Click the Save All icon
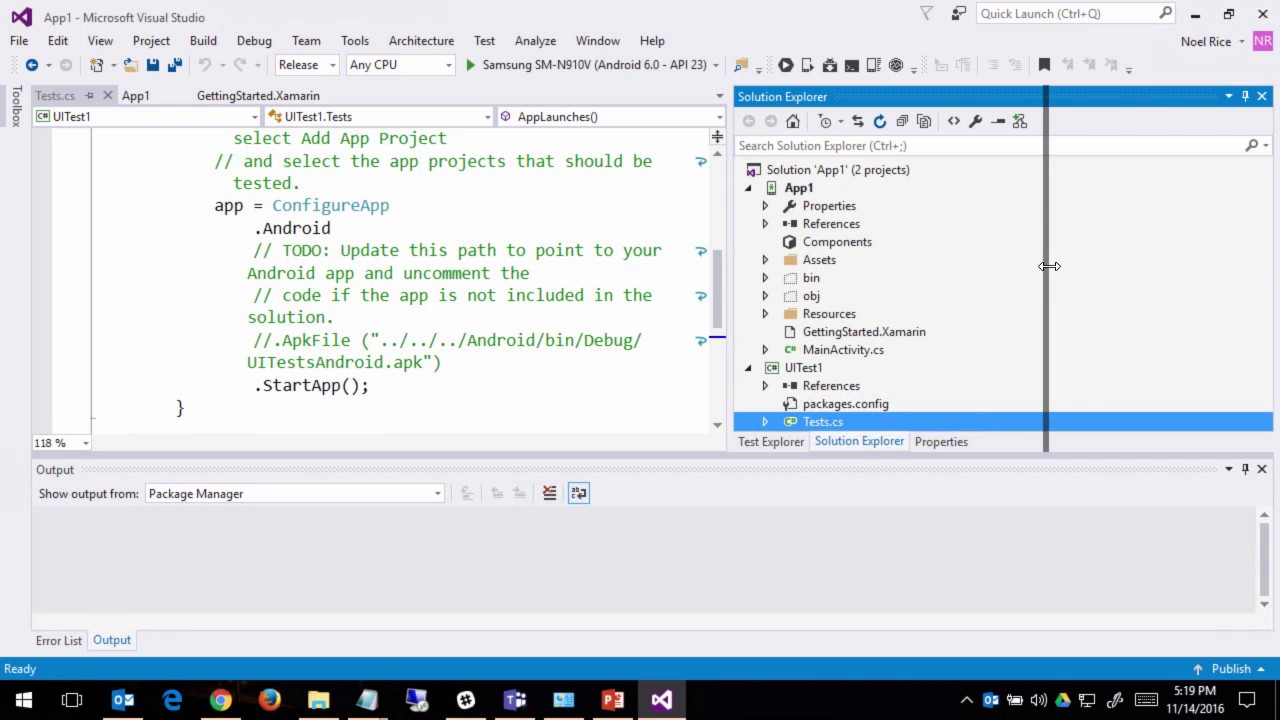 click(174, 65)
